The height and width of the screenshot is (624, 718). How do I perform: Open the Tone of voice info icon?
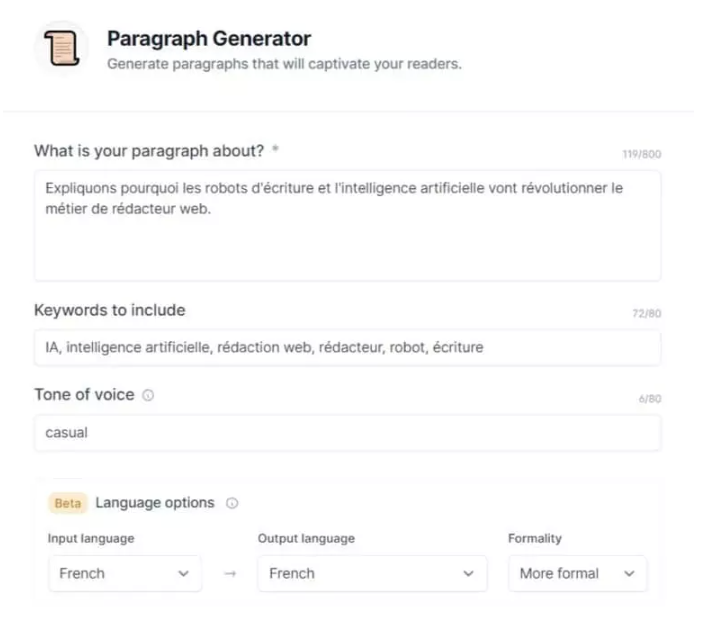[x=148, y=395]
